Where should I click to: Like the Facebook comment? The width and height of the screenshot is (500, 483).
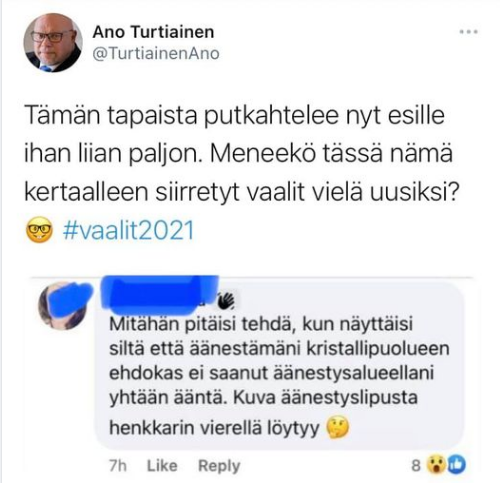(x=162, y=465)
